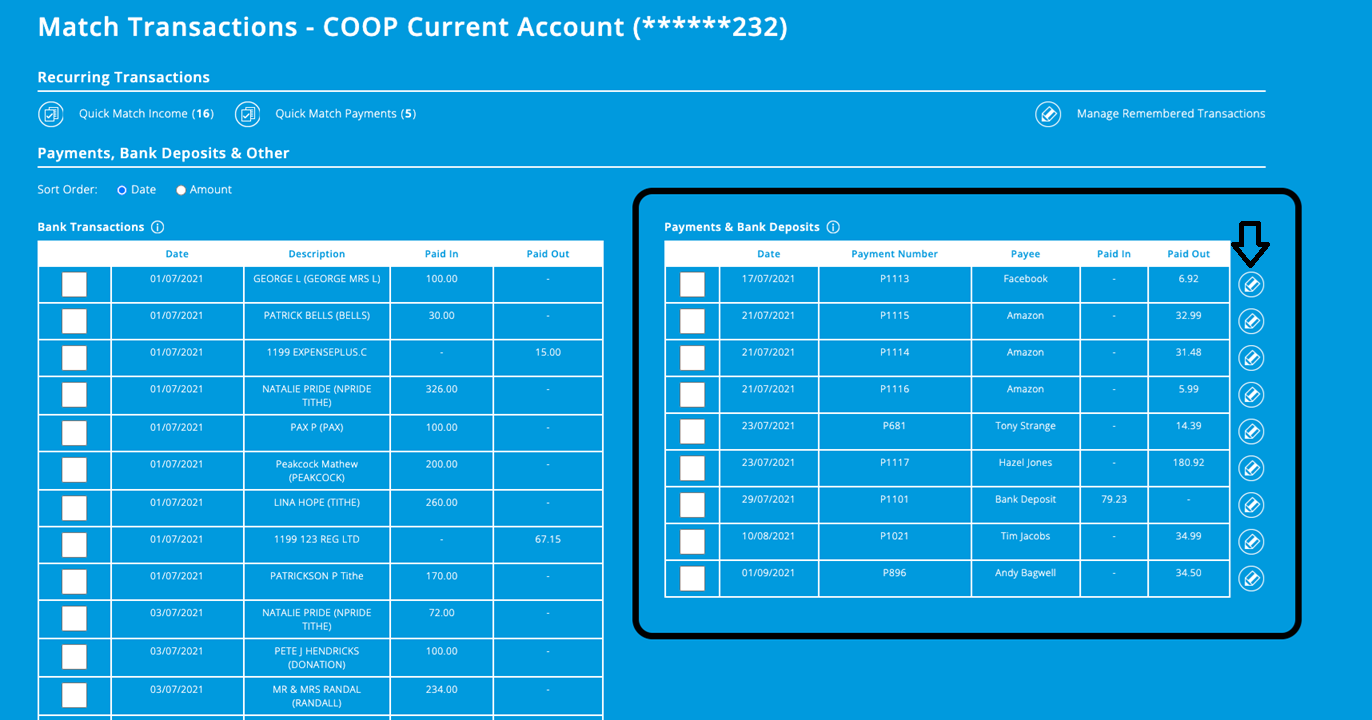Edit the Andy Bagwell P896 payment

(x=1251, y=578)
